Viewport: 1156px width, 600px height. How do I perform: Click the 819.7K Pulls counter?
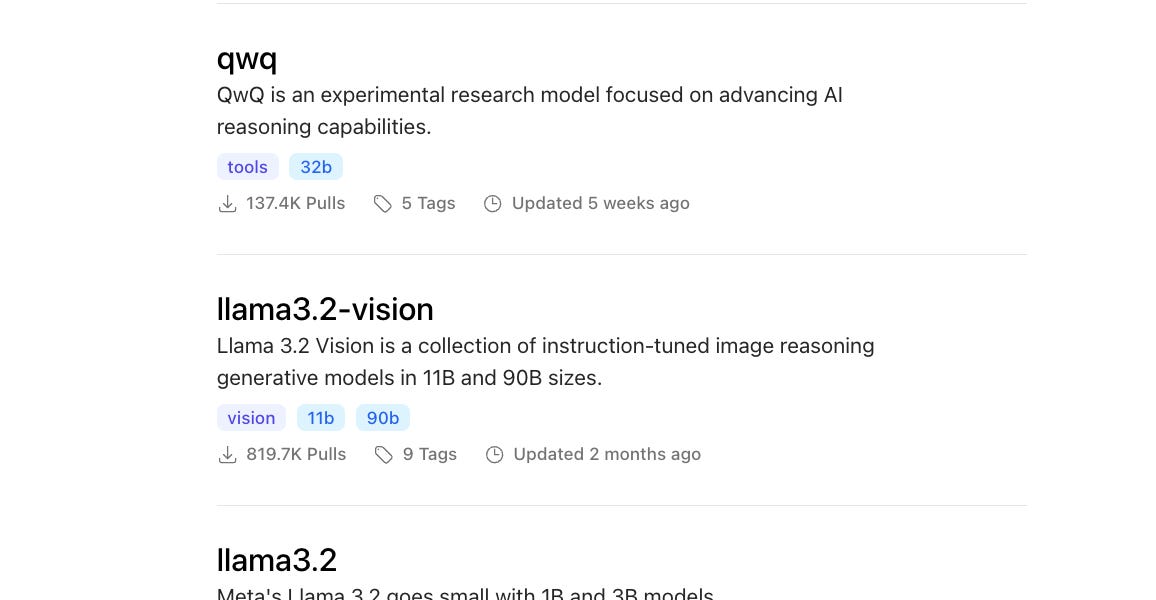(296, 454)
